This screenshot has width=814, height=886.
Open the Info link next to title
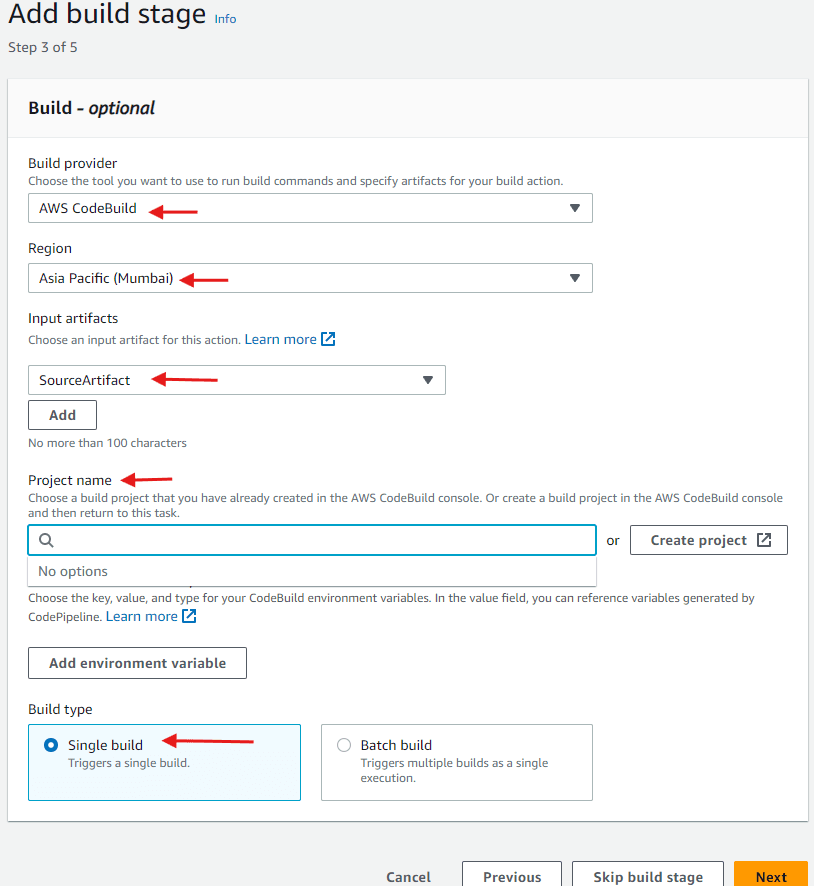(225, 19)
